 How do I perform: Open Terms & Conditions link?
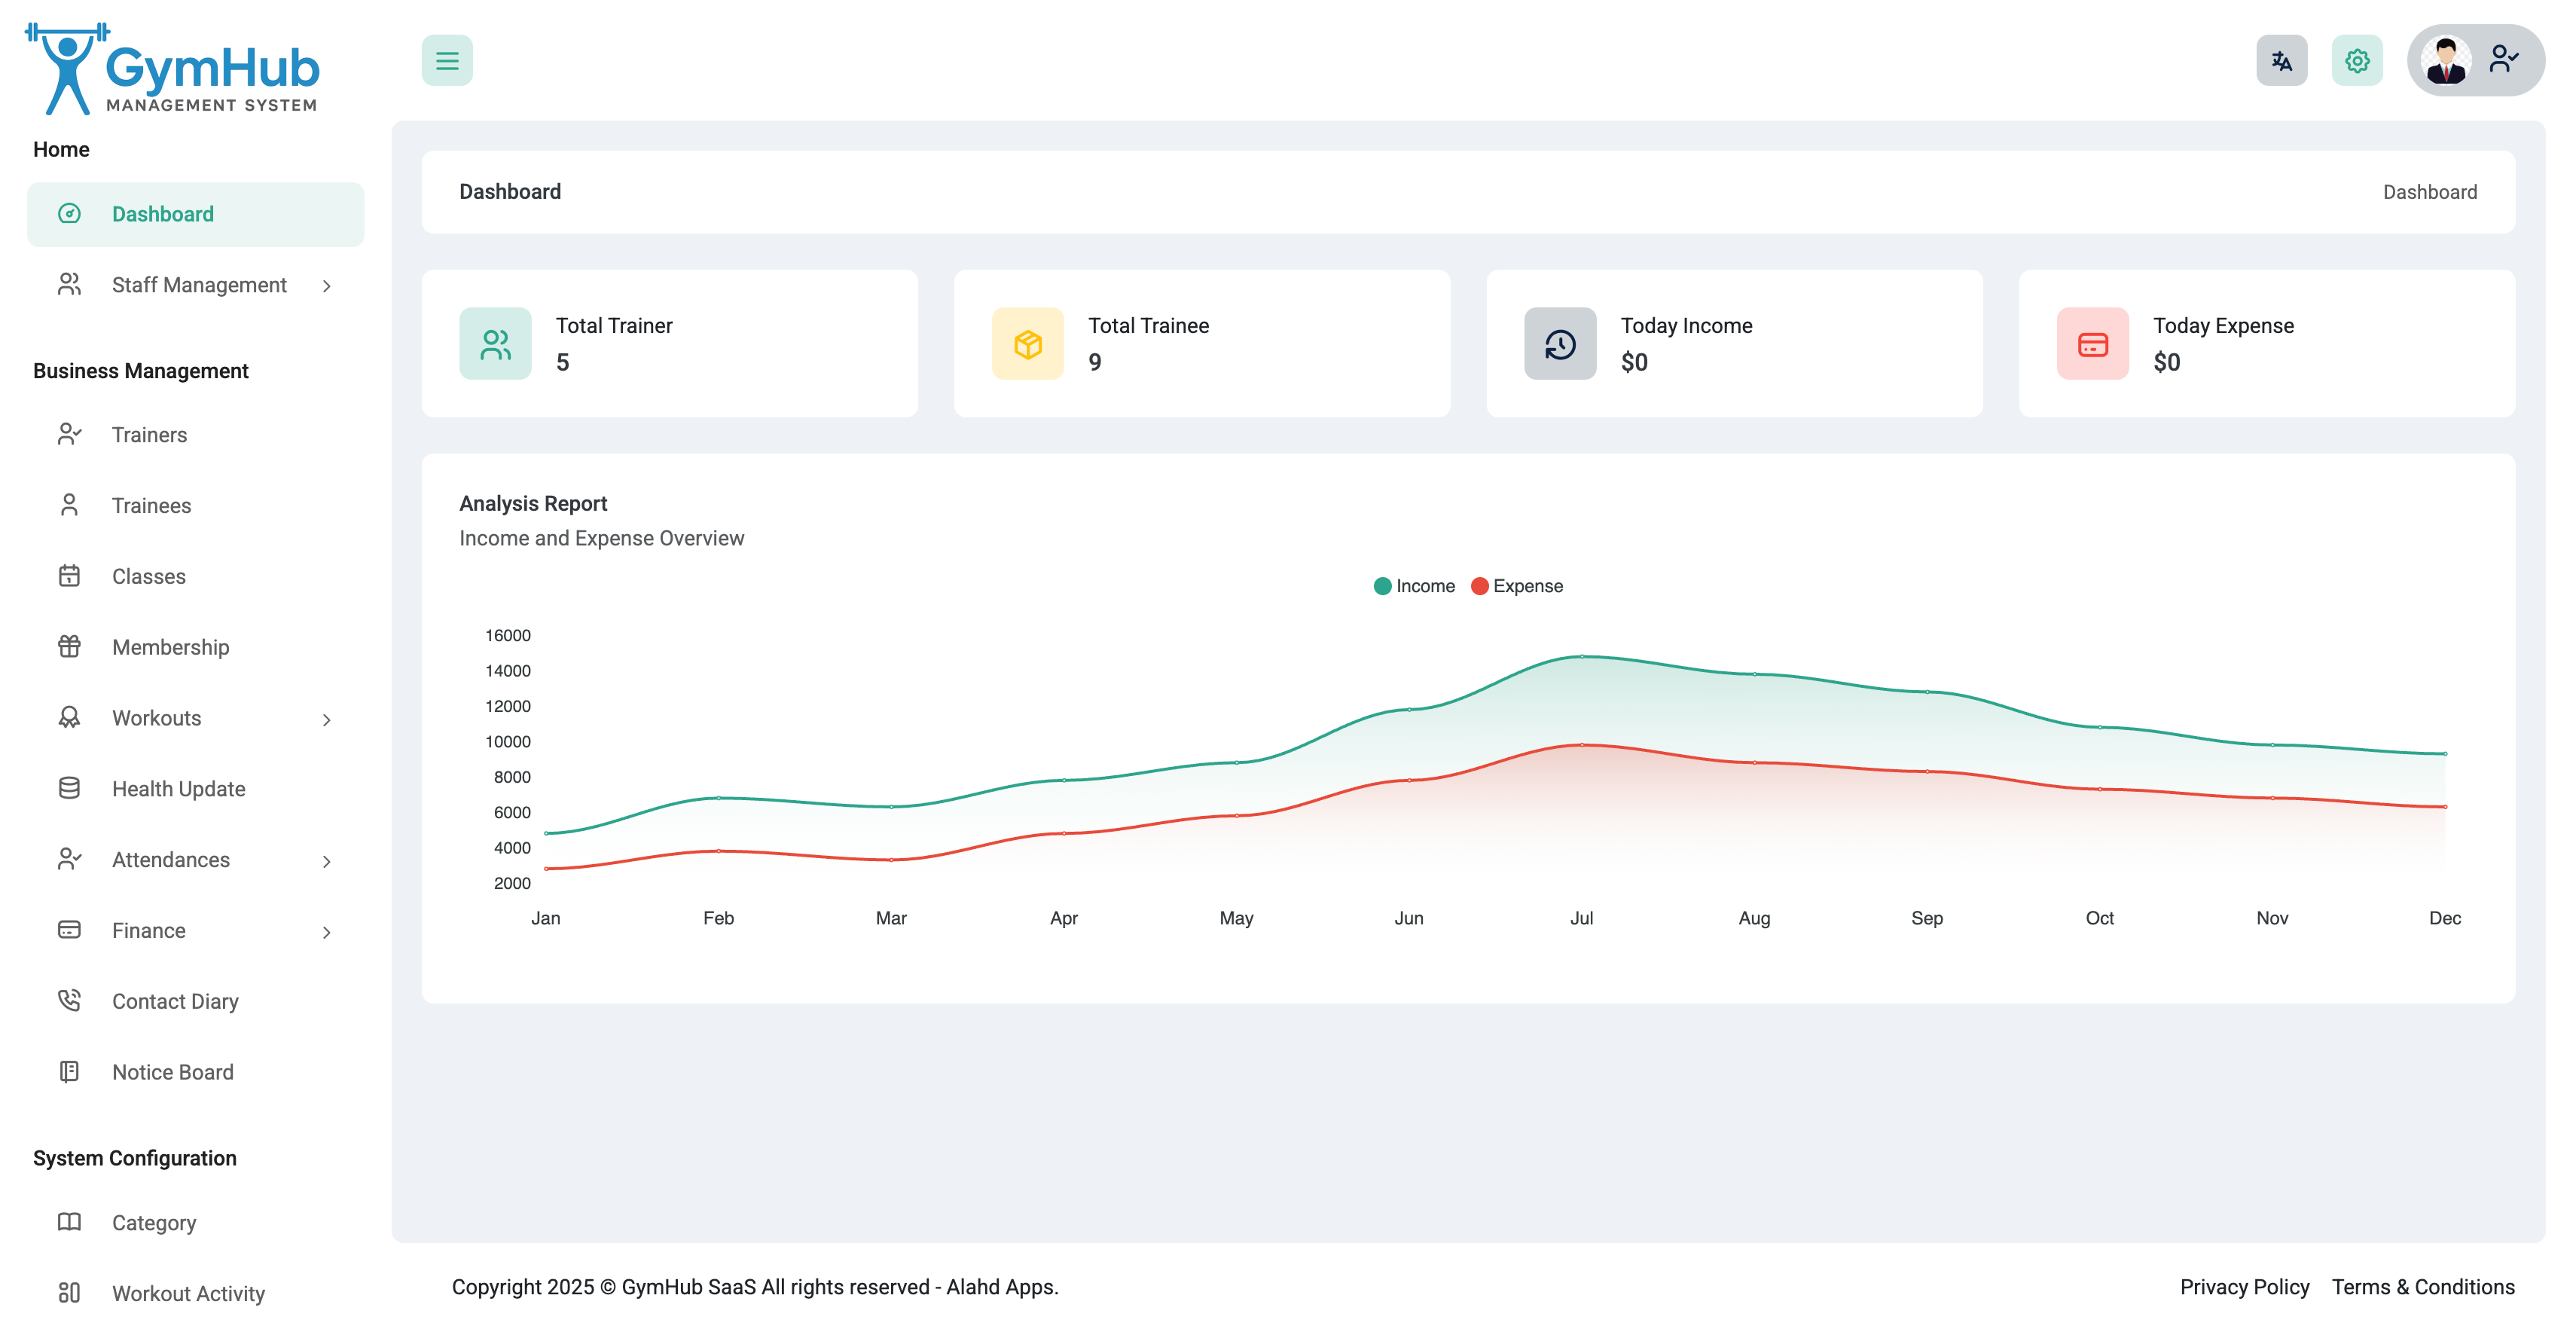click(x=2422, y=1287)
